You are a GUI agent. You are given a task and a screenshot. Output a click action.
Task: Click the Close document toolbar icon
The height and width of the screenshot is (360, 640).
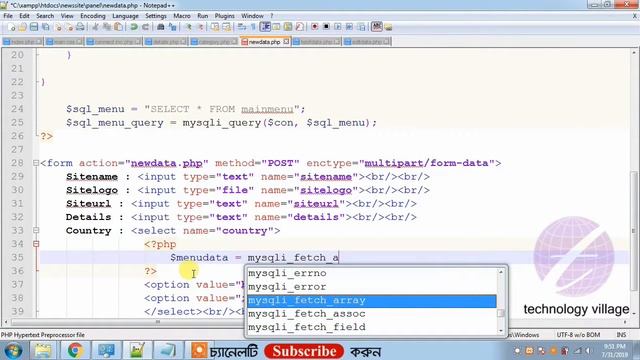(x=58, y=27)
